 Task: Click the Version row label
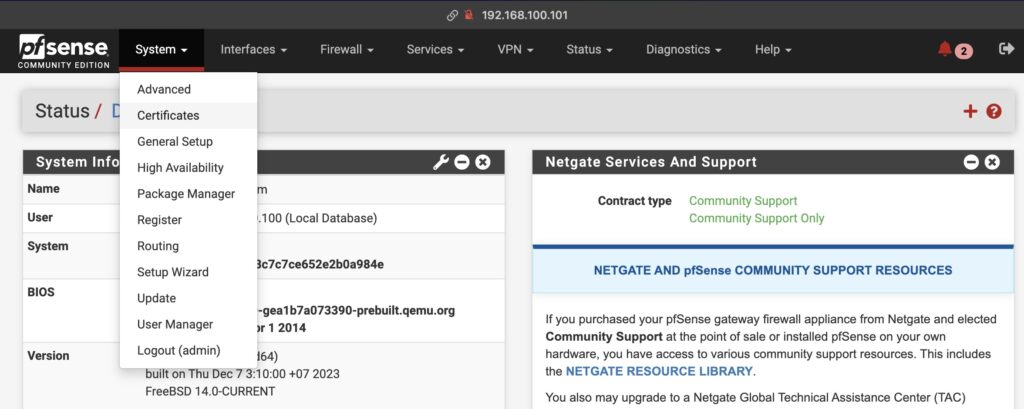click(48, 356)
